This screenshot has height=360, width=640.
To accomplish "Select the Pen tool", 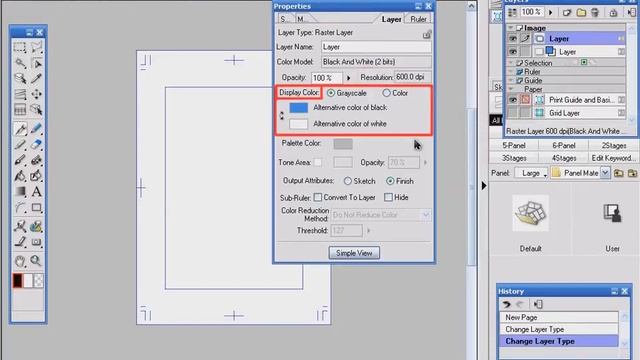I will click(x=20, y=129).
